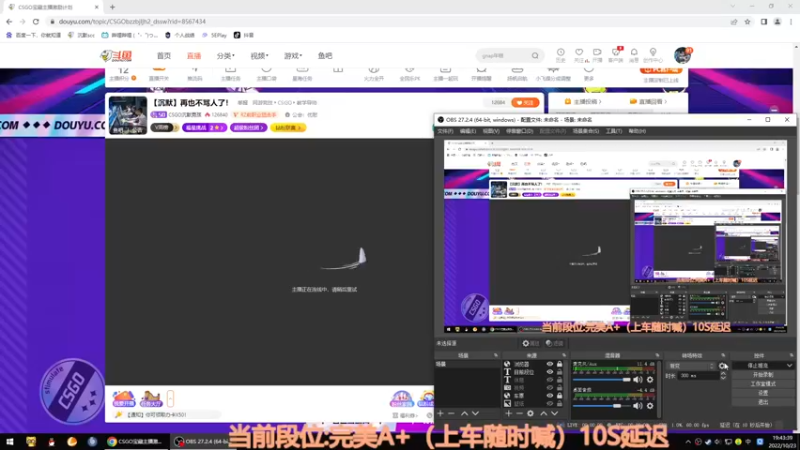This screenshot has width=800, height=450.
Task: Pop out the Sources dock panel
Action: tap(564, 355)
